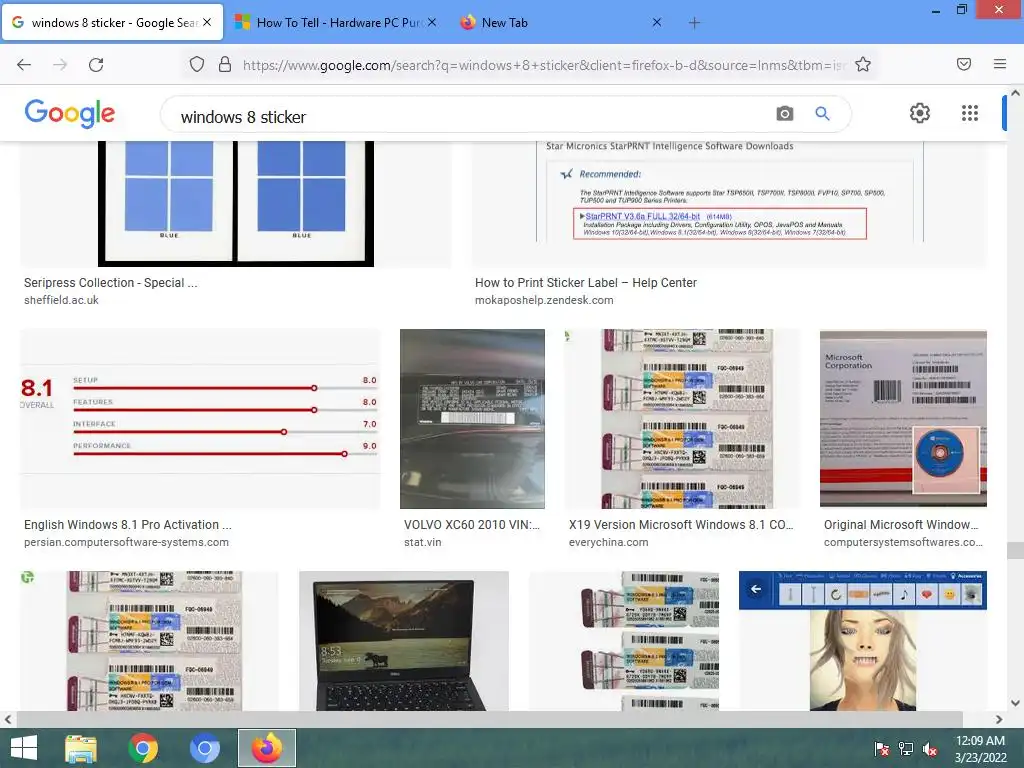The image size is (1024, 768).
Task: Click the vertical scrollbar thumb
Action: point(1015,551)
